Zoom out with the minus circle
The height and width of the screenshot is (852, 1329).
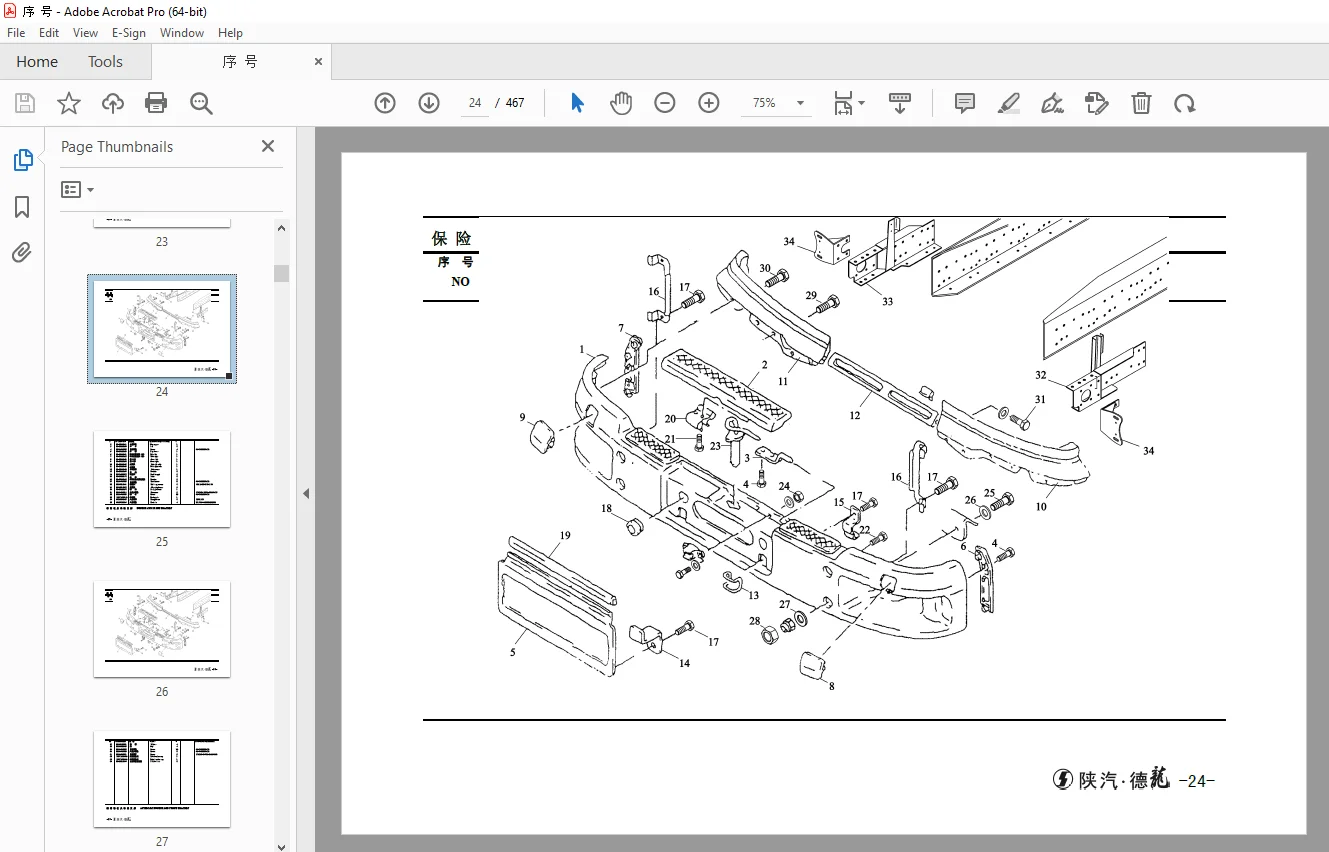(x=665, y=103)
